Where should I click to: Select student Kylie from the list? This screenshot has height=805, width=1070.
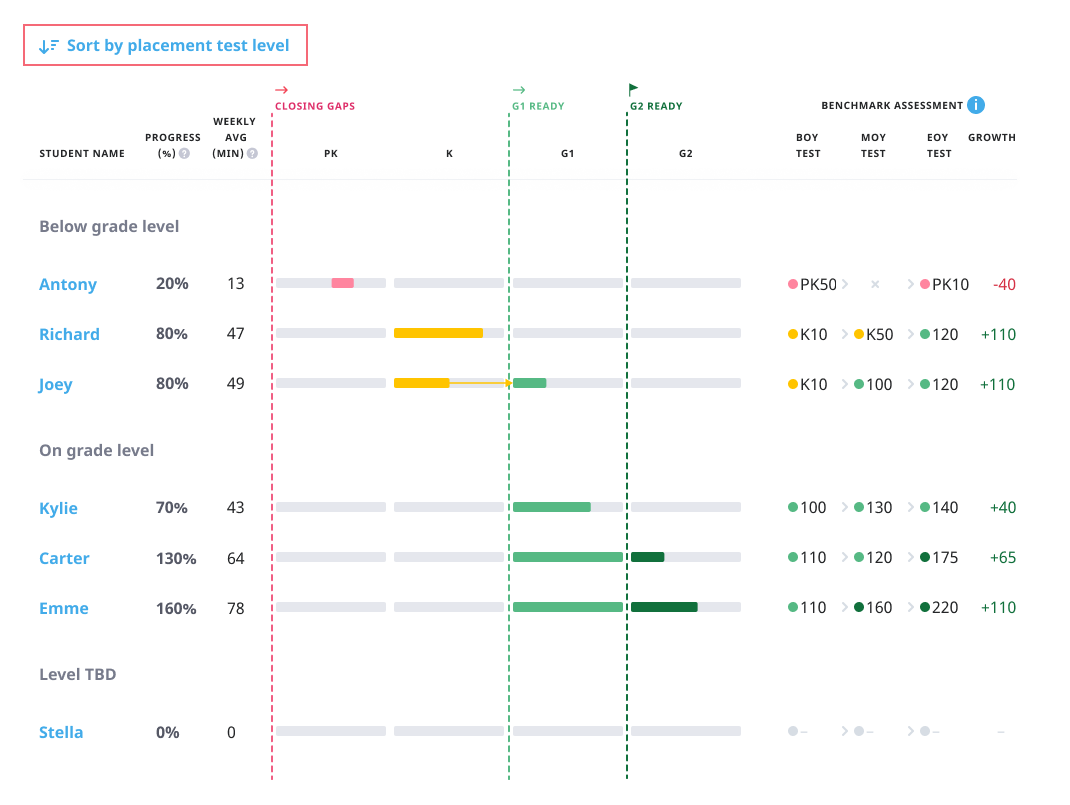[x=58, y=508]
